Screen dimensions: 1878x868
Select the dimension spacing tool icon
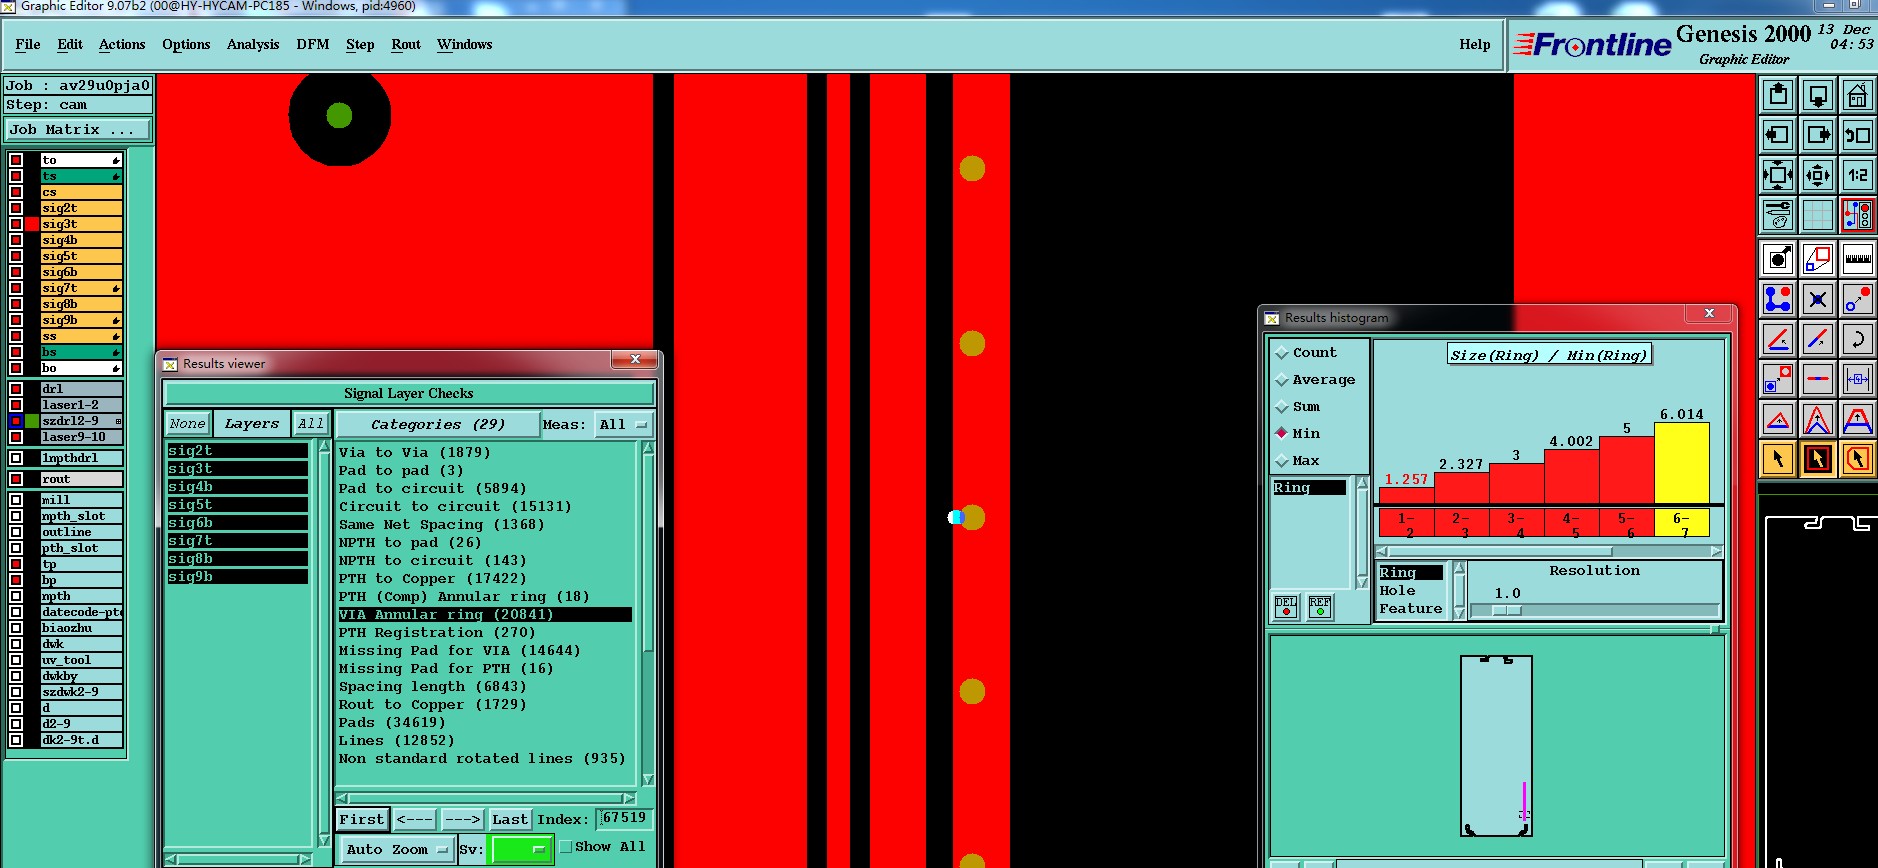(x=1858, y=379)
